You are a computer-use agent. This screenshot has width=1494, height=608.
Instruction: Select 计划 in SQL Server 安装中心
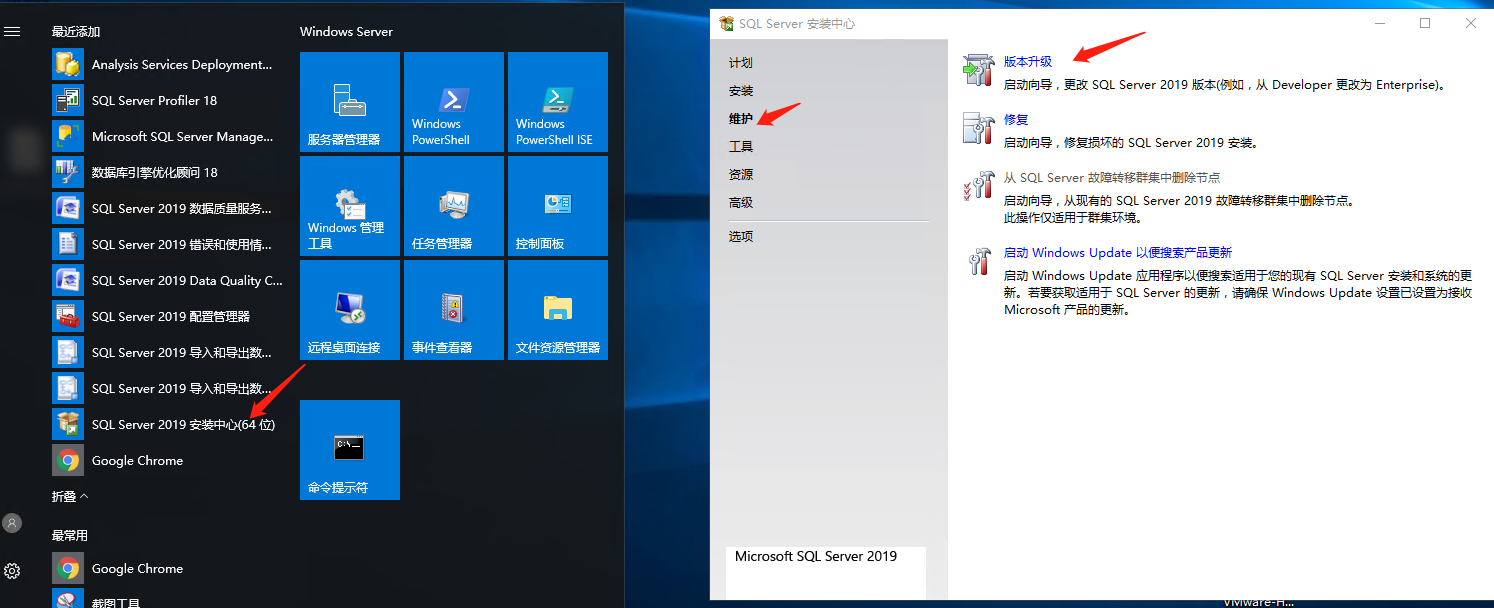pyautogui.click(x=741, y=63)
